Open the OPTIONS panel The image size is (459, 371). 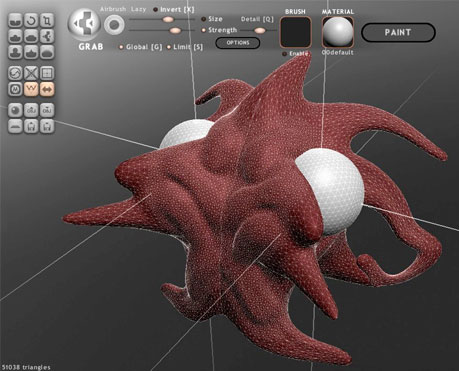pyautogui.click(x=238, y=43)
